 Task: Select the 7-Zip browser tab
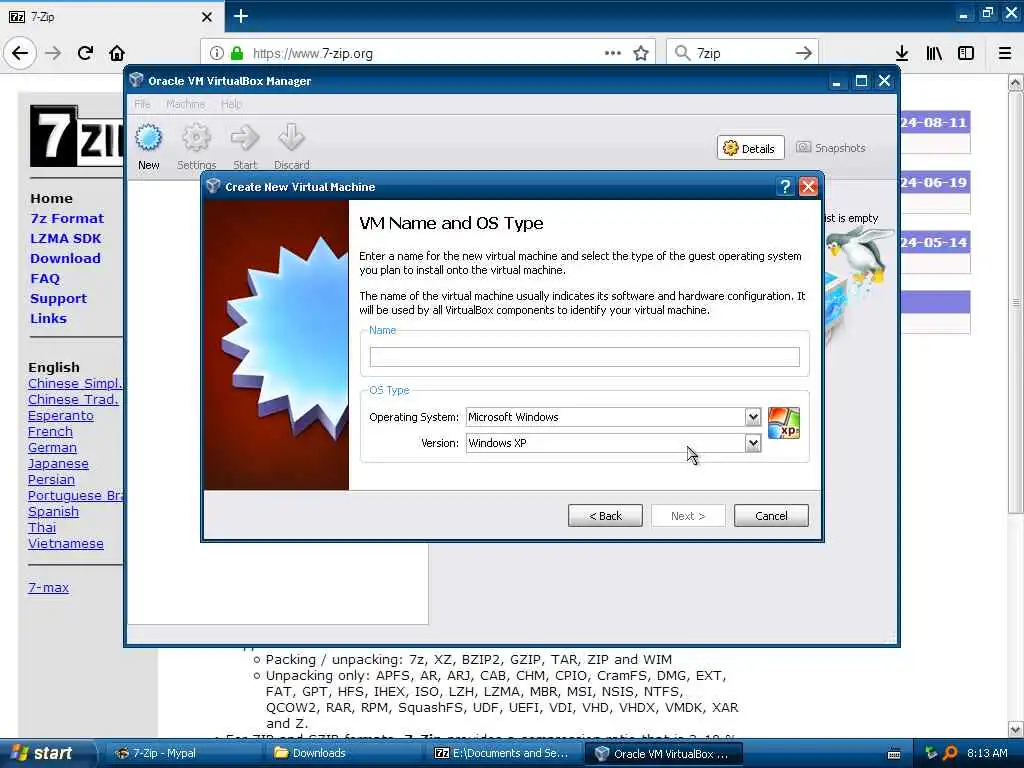click(112, 16)
